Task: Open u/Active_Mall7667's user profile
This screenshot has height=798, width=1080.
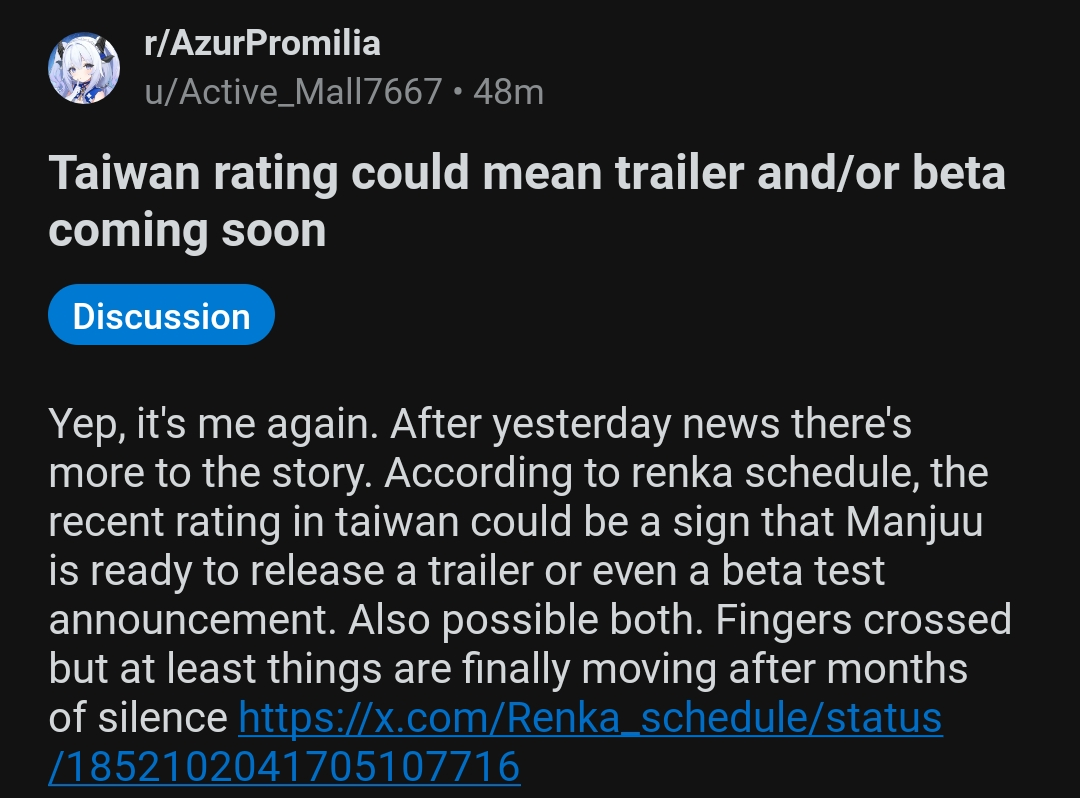Action: tap(293, 92)
